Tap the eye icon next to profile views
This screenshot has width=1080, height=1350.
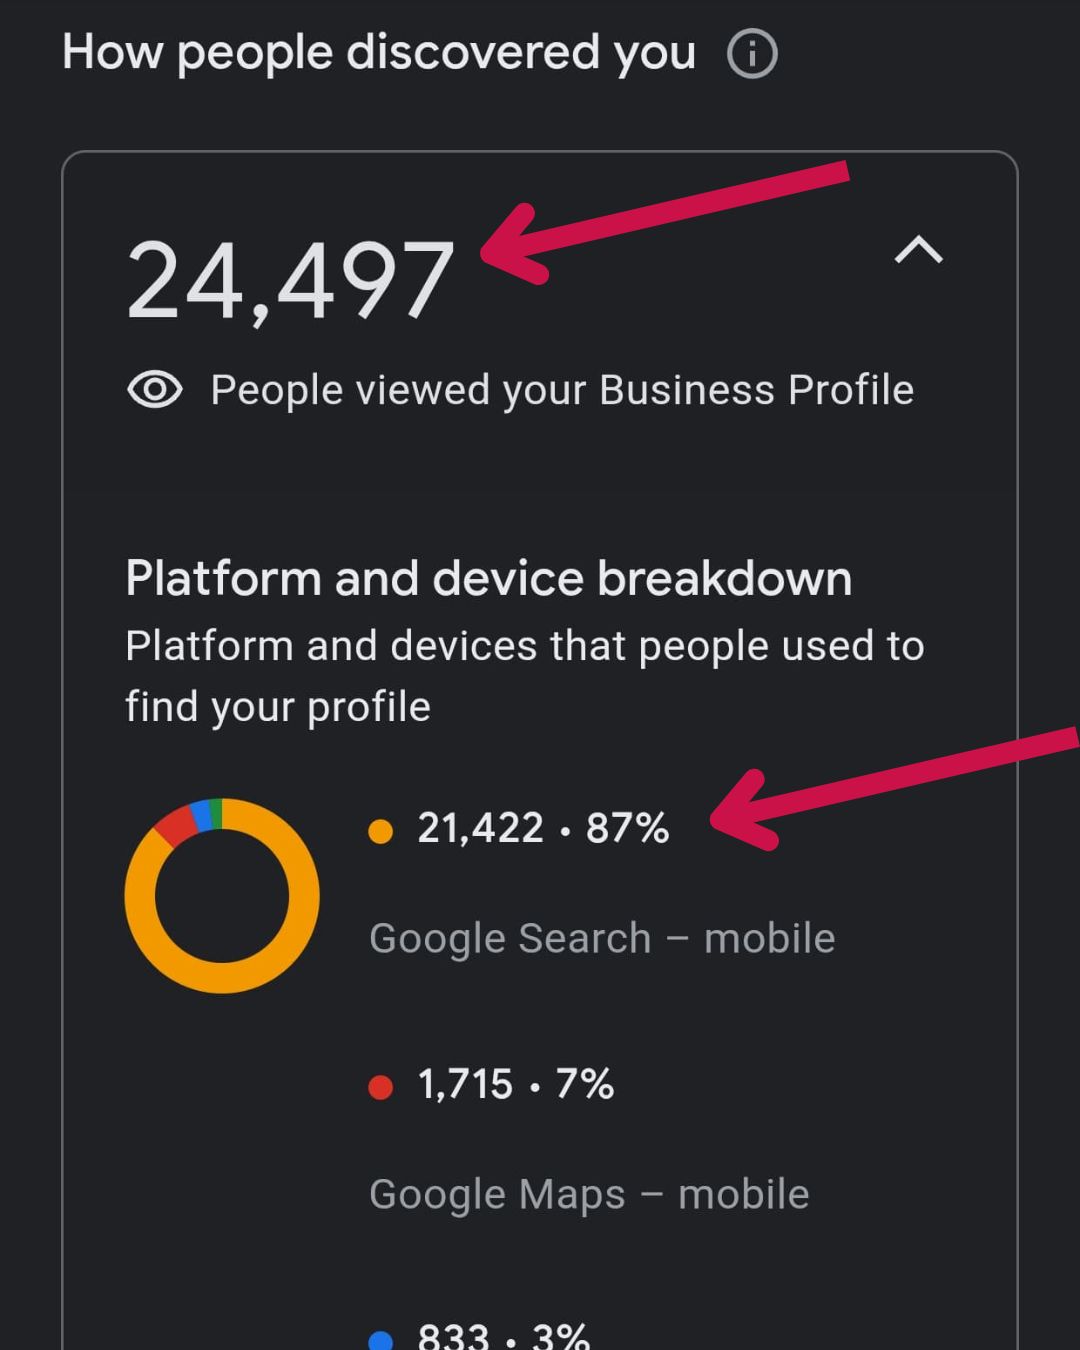pos(155,389)
